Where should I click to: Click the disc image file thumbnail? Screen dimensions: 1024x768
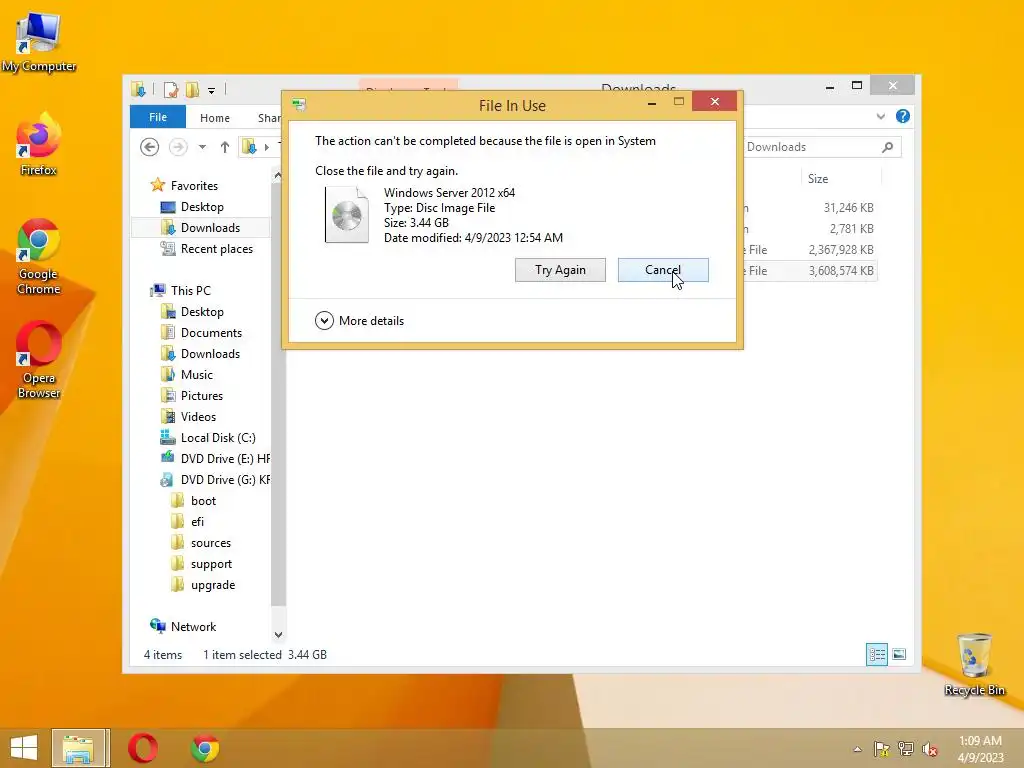[347, 214]
